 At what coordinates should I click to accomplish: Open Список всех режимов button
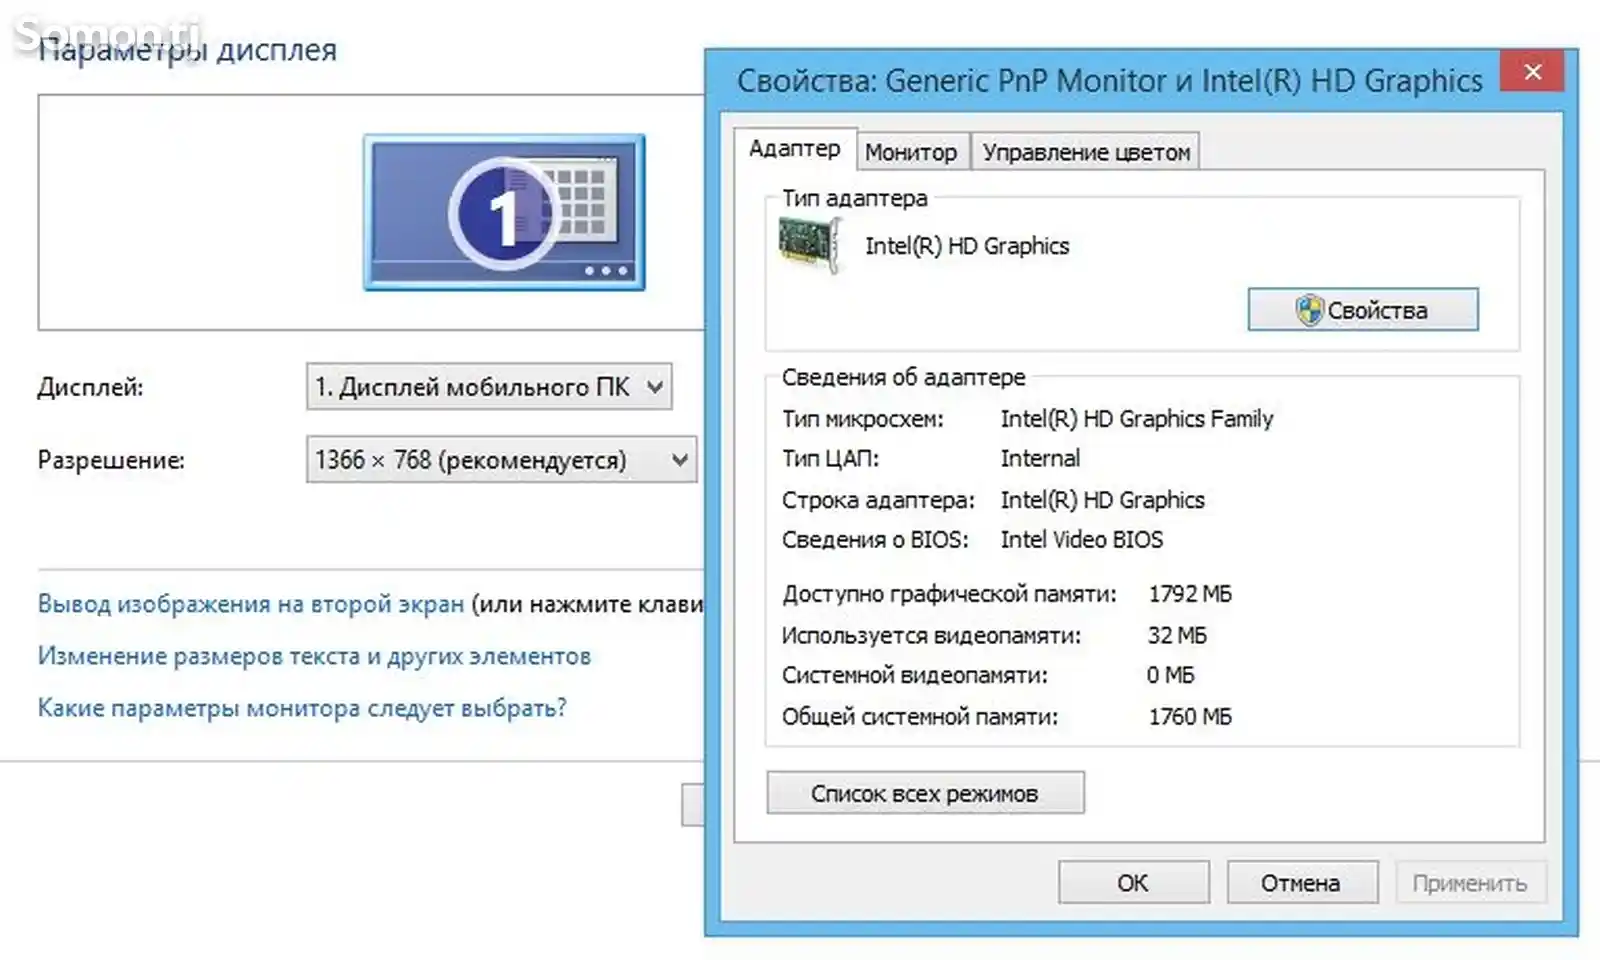point(925,793)
